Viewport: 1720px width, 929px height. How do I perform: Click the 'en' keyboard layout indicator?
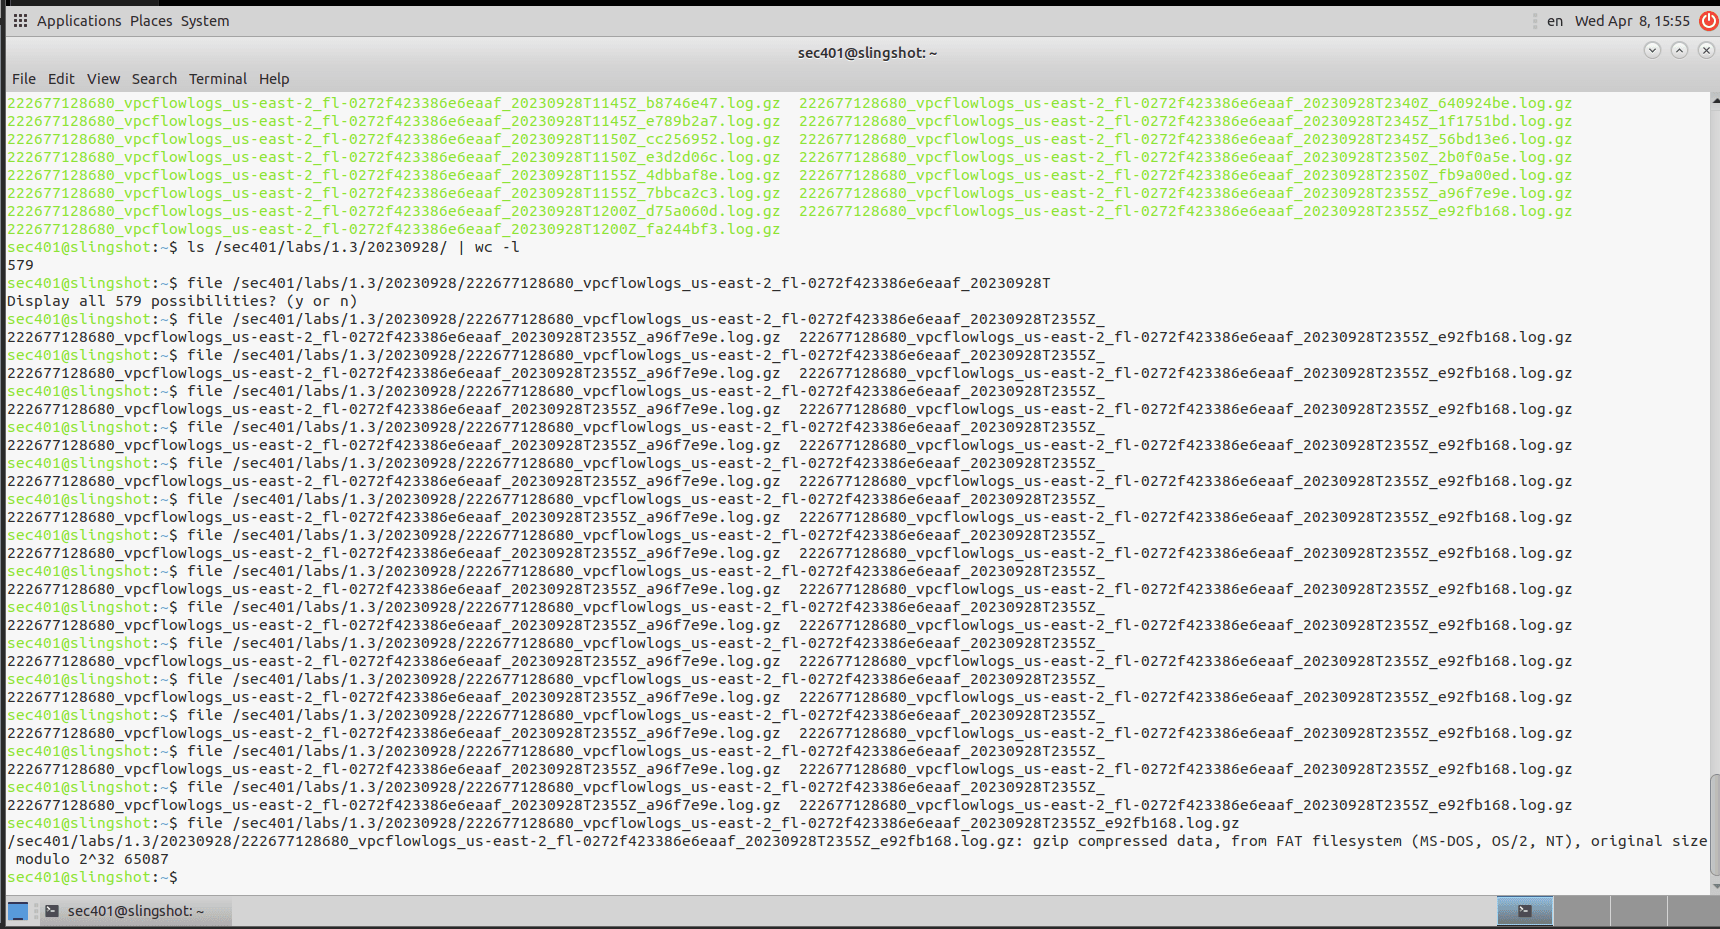coord(1553,20)
